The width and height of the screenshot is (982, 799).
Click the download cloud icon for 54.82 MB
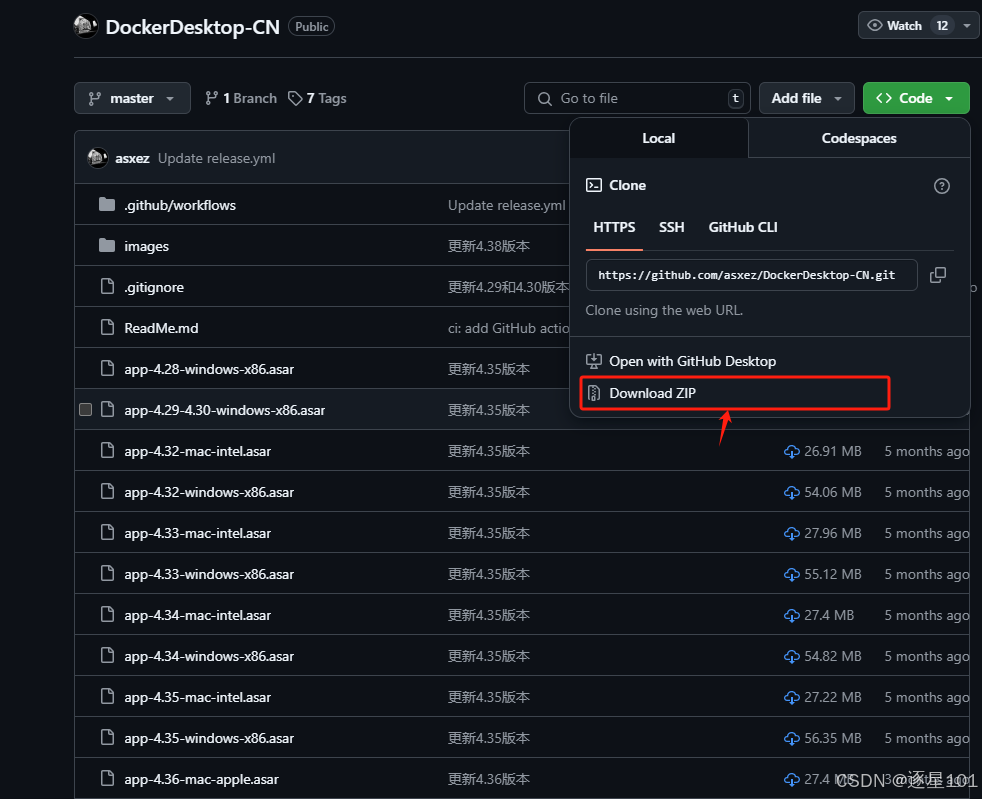792,656
